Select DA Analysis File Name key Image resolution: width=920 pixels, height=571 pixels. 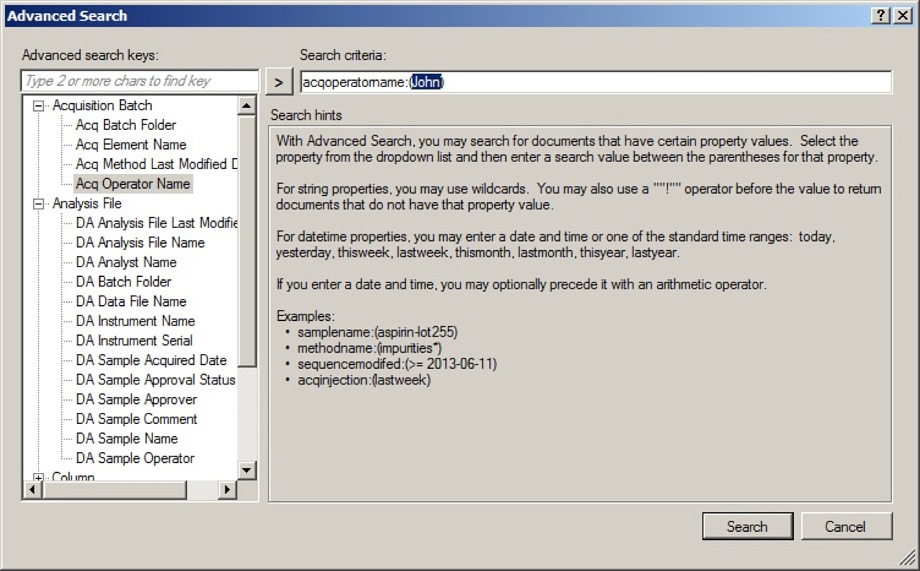(139, 243)
